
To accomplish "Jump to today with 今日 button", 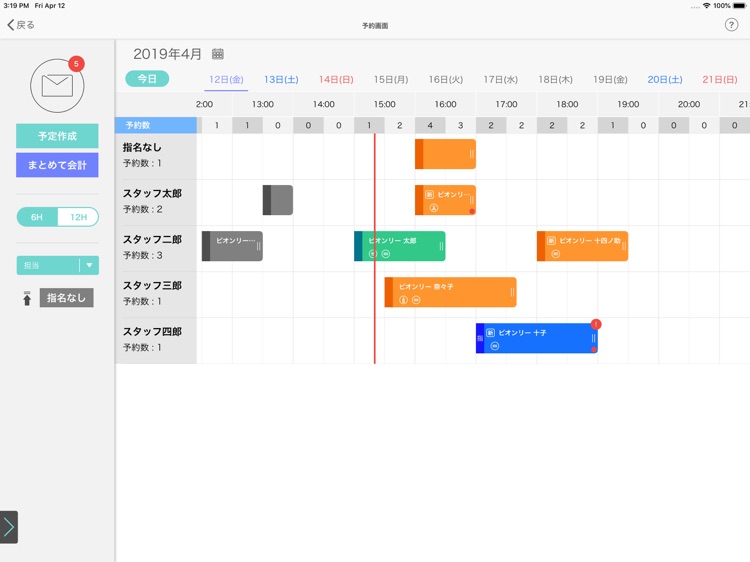I will point(147,79).
